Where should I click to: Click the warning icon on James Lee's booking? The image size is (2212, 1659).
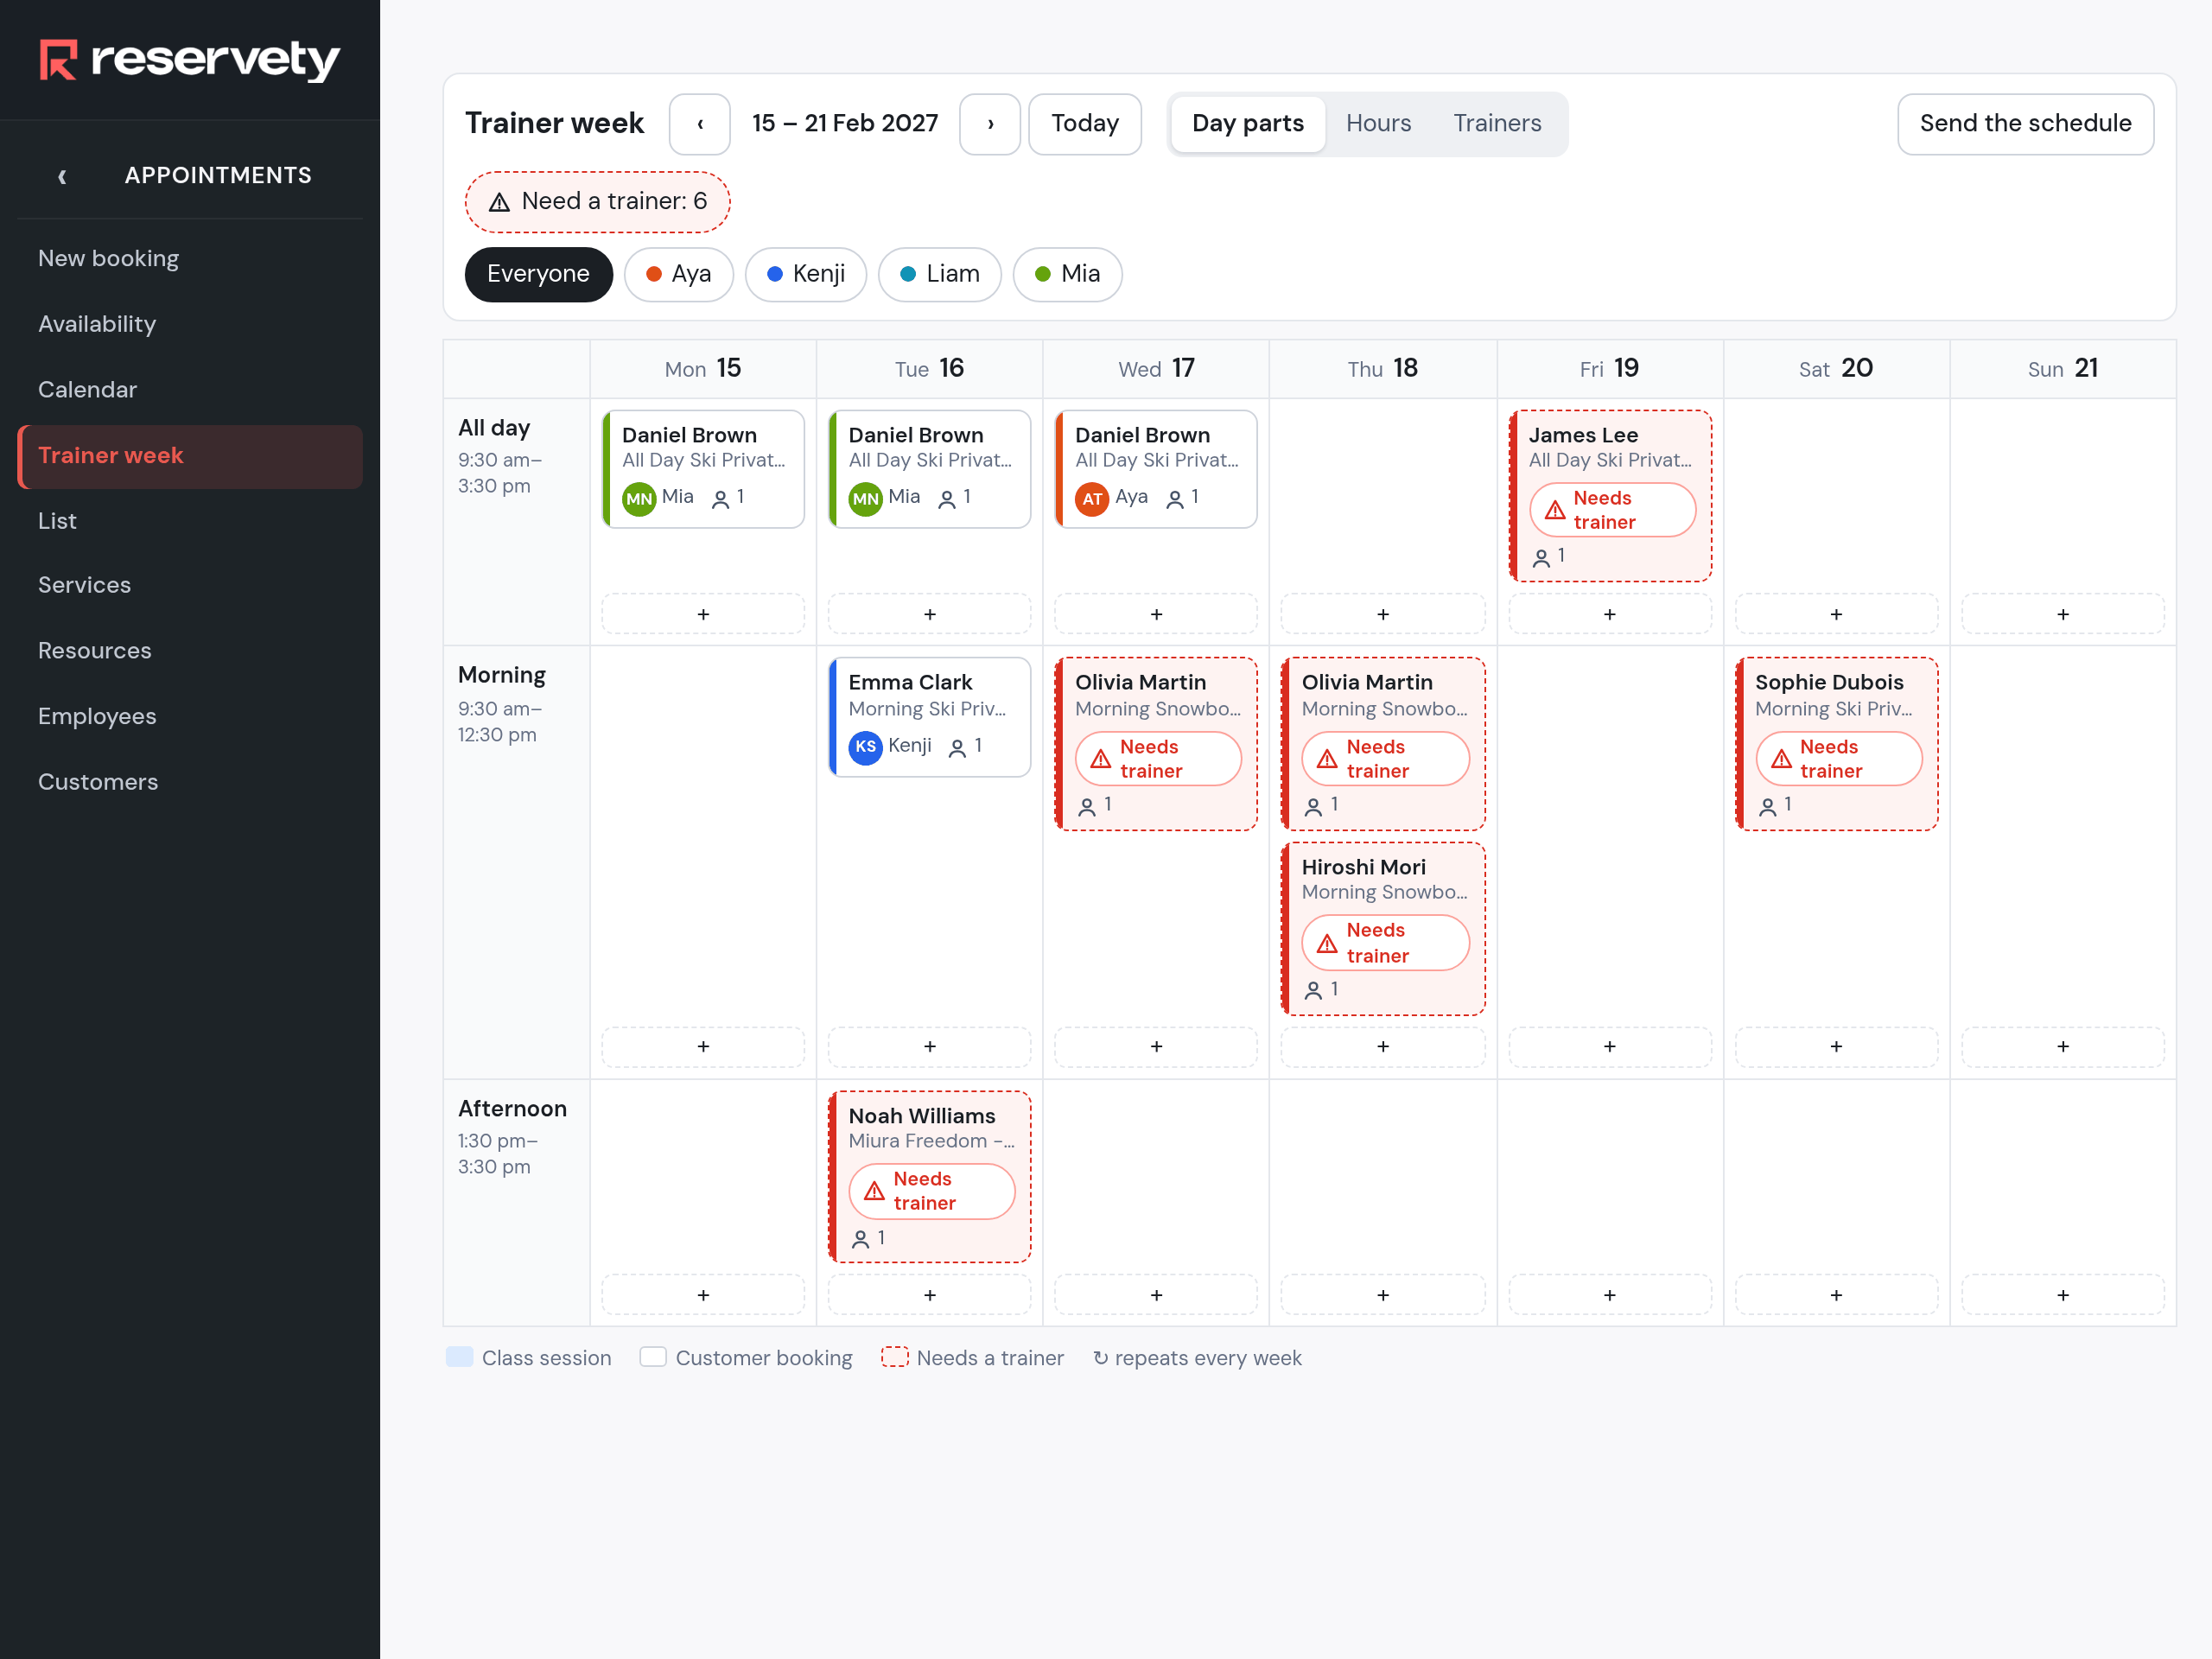click(1555, 510)
